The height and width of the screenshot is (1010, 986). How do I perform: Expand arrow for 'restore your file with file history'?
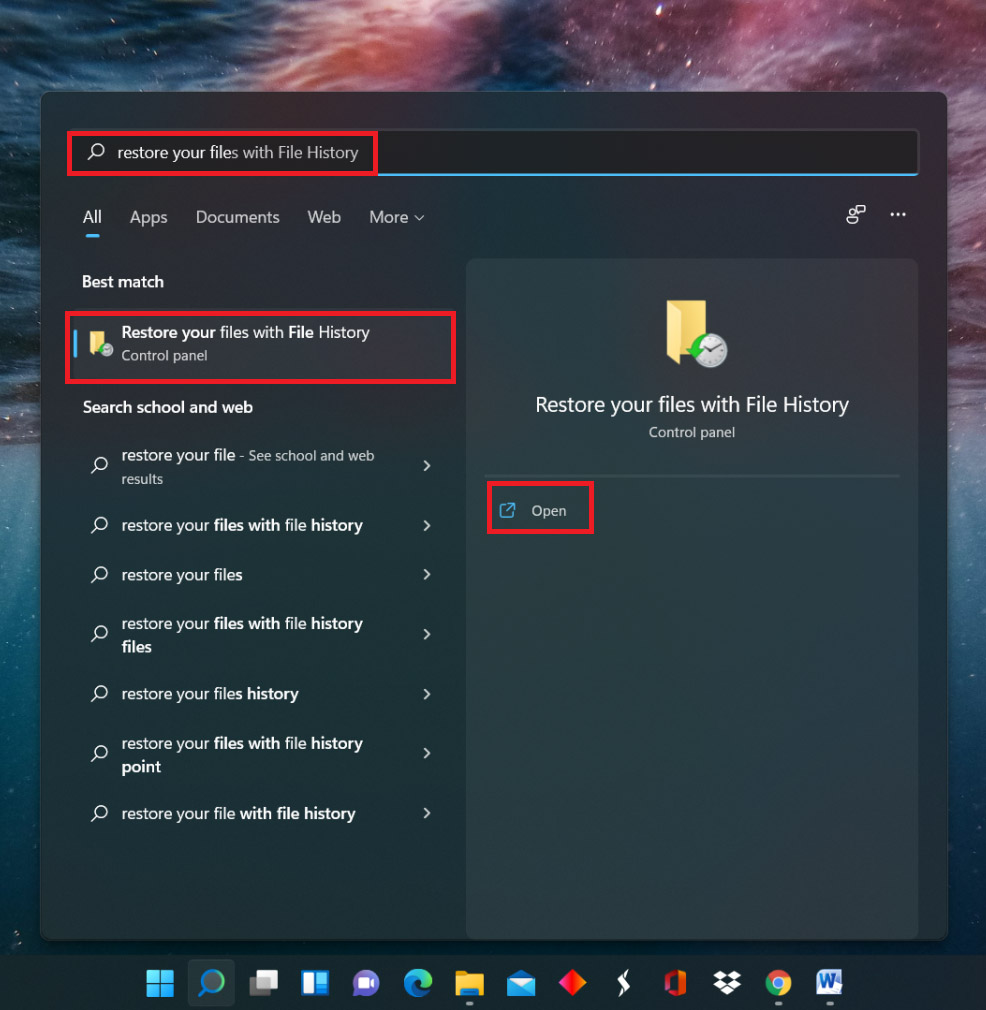point(427,814)
